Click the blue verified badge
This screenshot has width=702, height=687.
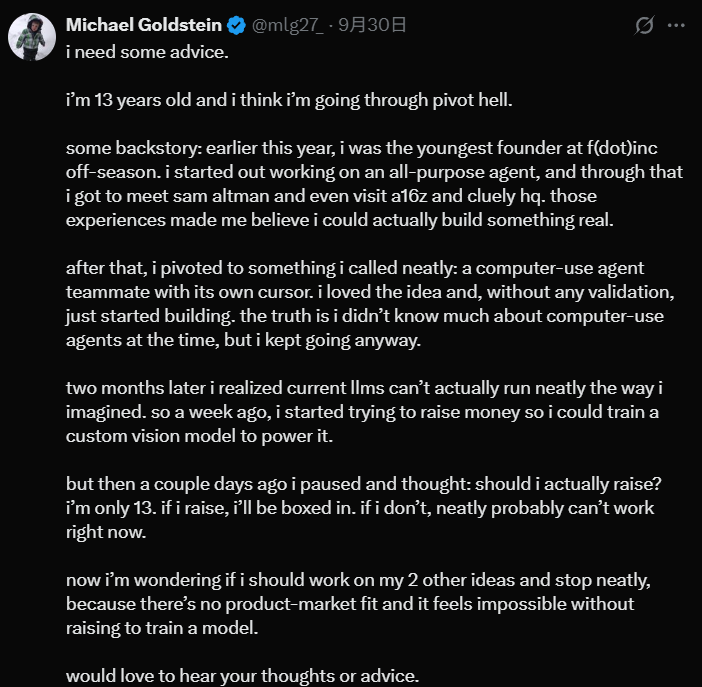coord(240,25)
